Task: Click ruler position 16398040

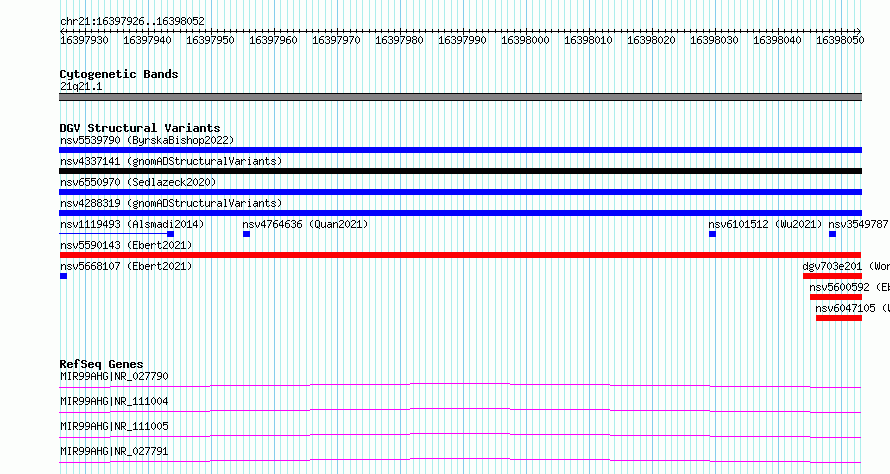Action: tap(777, 40)
